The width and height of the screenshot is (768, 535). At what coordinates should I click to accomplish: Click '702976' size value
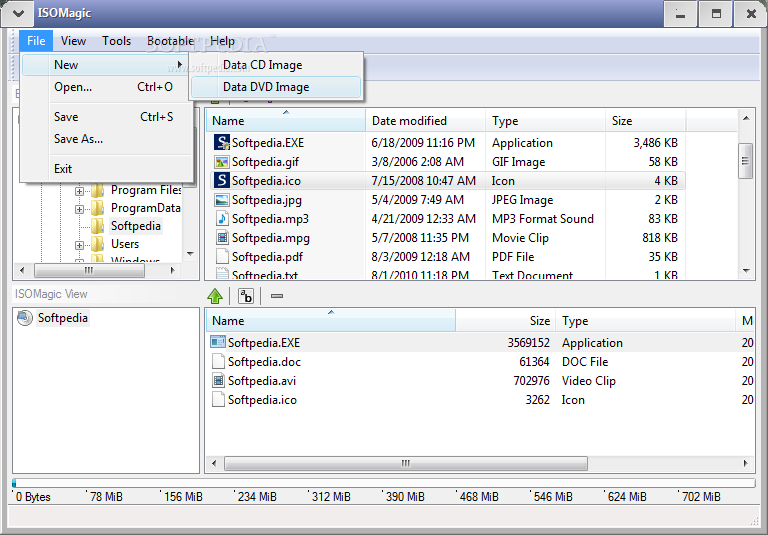click(x=531, y=381)
